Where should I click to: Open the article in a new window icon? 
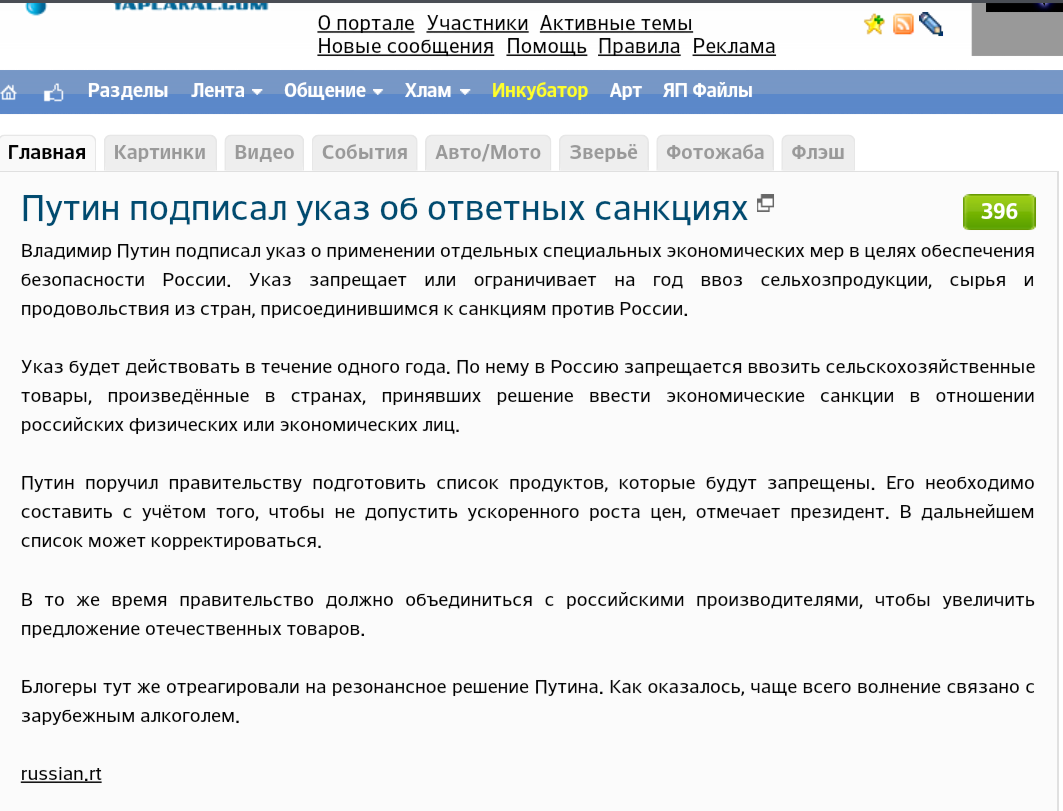pyautogui.click(x=765, y=203)
